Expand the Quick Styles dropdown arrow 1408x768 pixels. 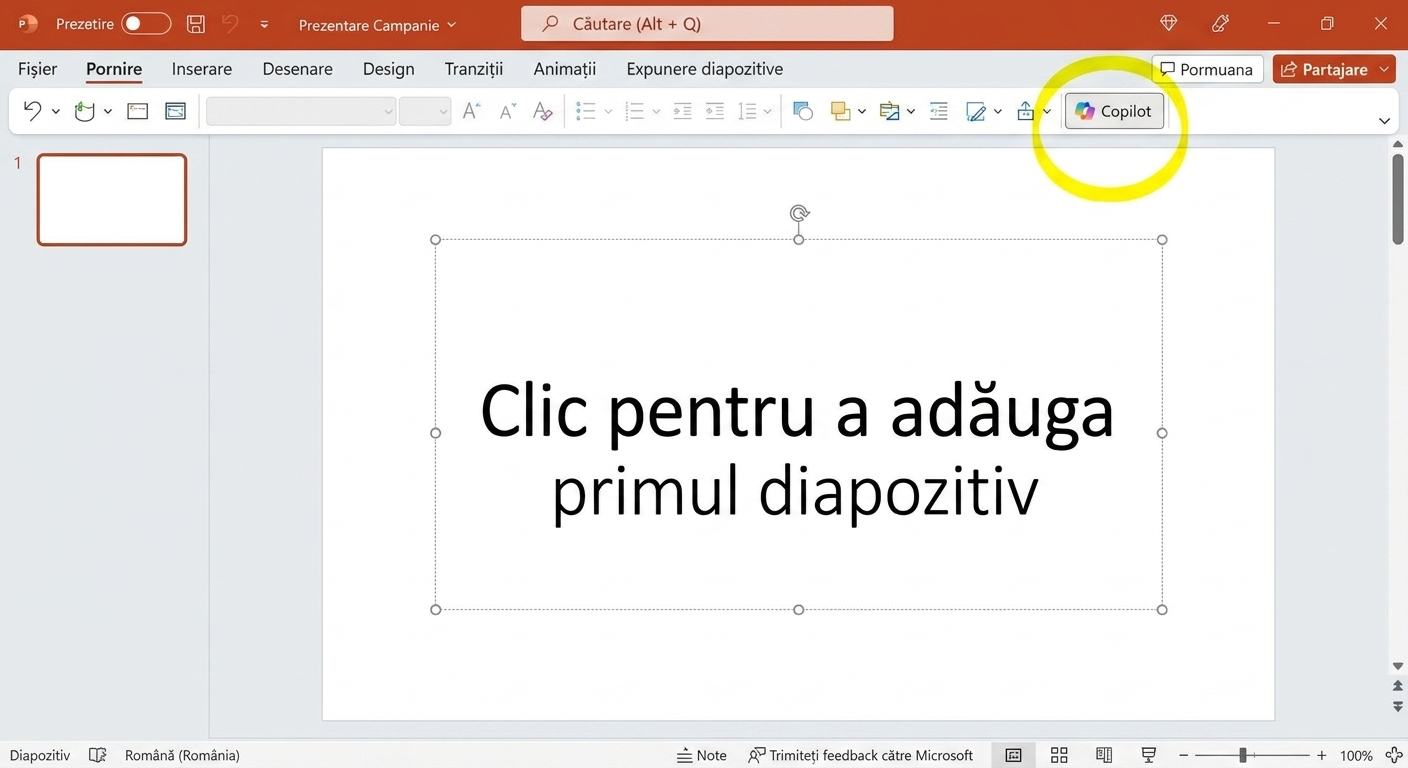[x=911, y=112]
